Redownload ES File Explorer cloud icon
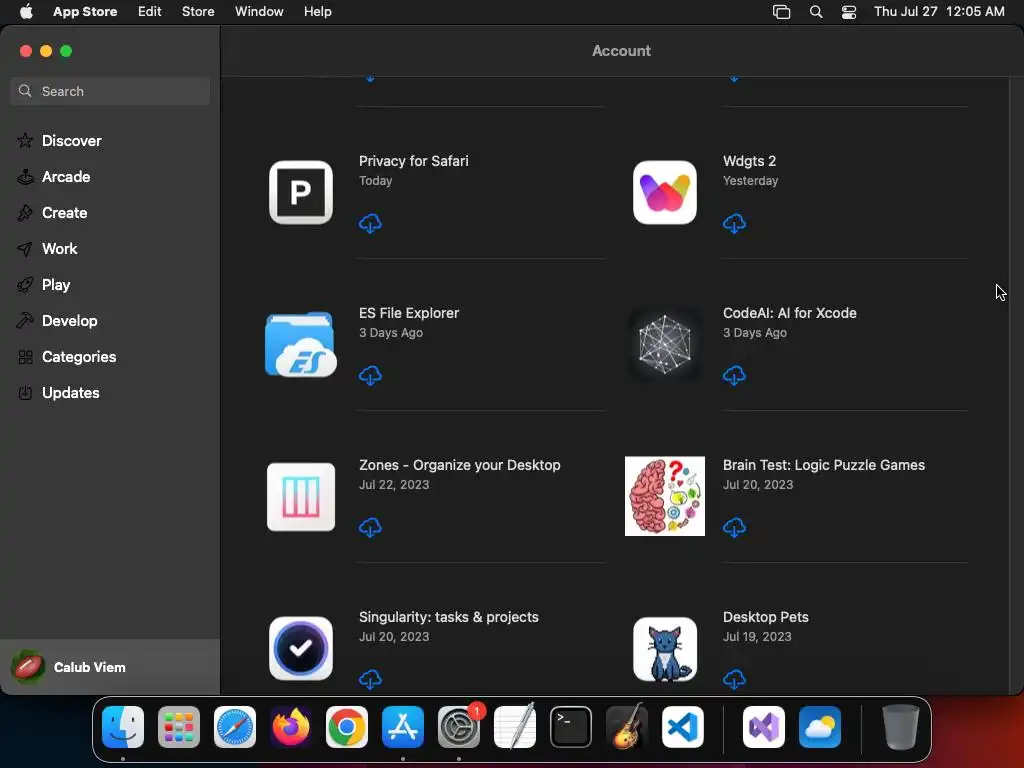Screen dimensions: 1024x768 370,376
